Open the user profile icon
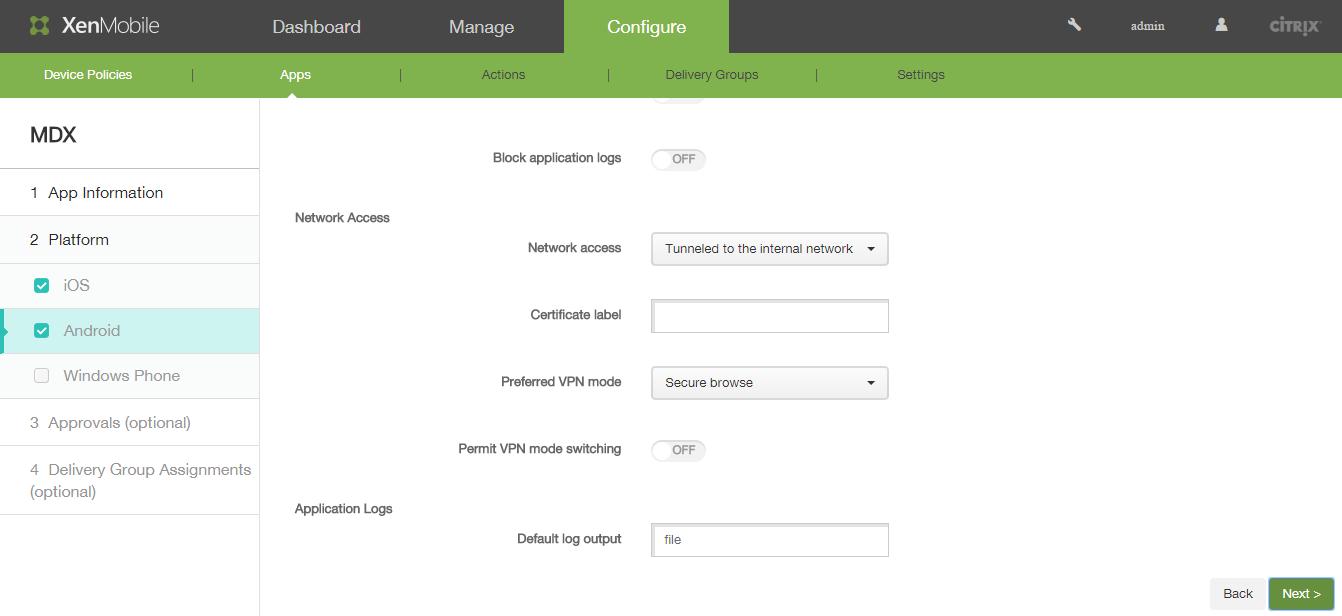This screenshot has width=1342, height=616. click(1221, 25)
